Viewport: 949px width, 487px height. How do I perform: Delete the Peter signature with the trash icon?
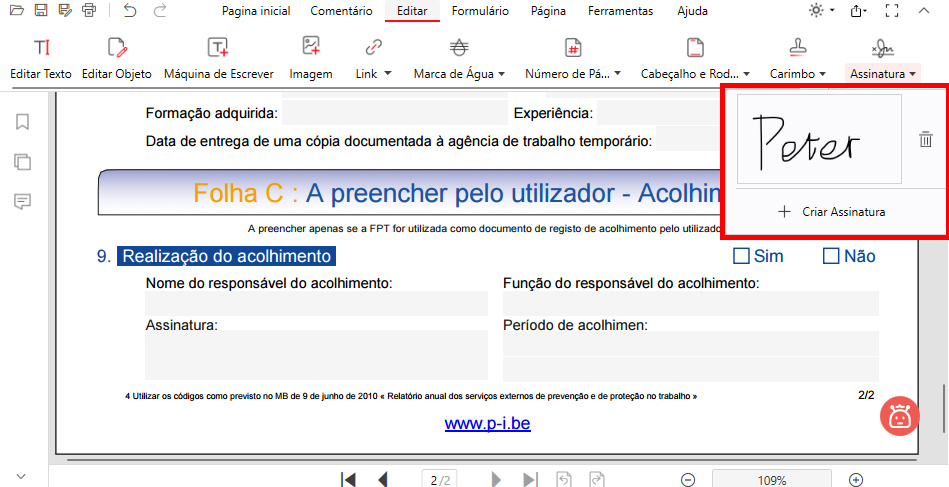(x=925, y=140)
